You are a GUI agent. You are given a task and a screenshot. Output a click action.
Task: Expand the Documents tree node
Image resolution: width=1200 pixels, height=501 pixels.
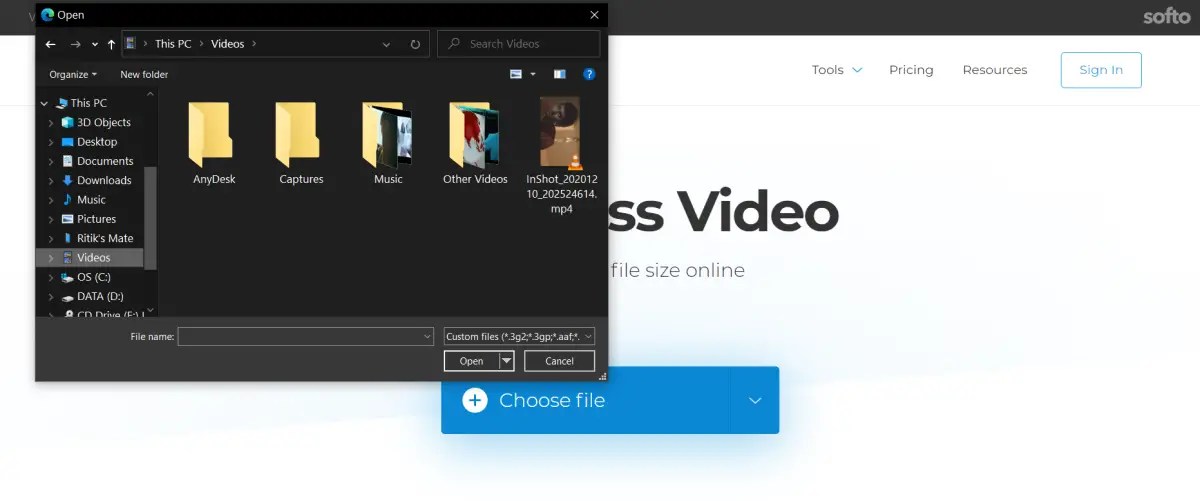coord(51,161)
